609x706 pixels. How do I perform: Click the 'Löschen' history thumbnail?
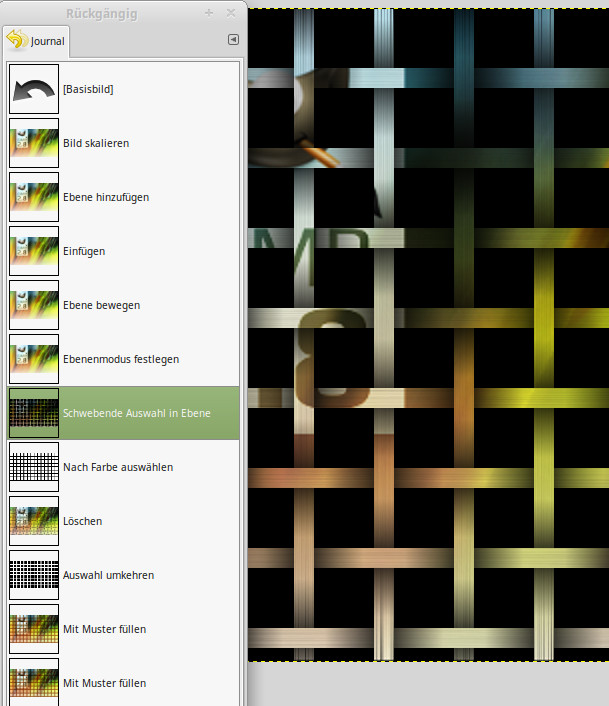[34, 521]
